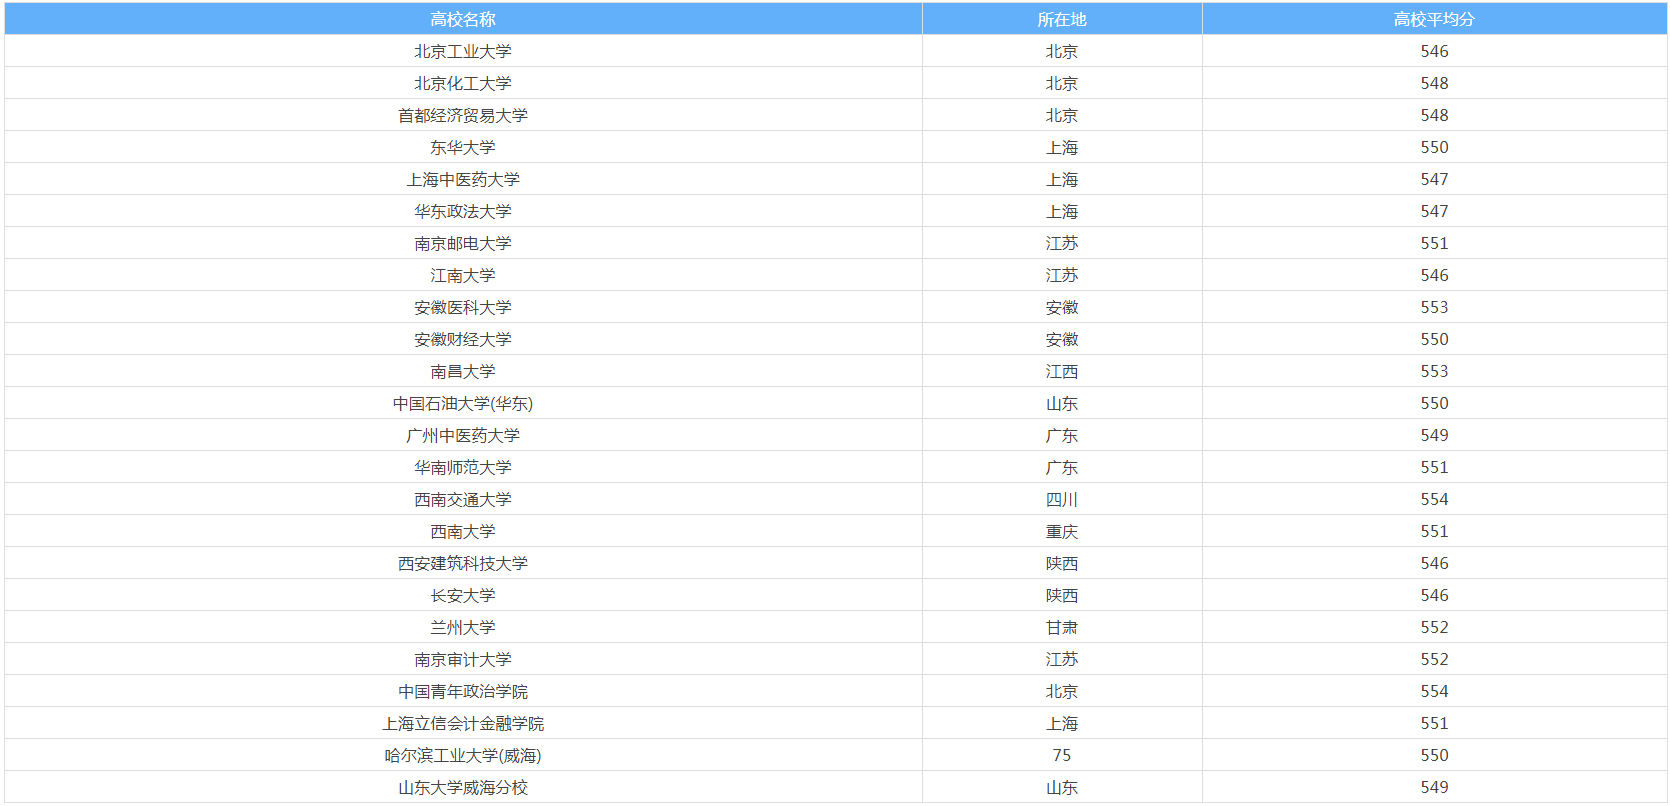Screen dimensions: 1670x806
Task: Click 安徽 in 安徽医科大学 row
Action: tap(1062, 307)
